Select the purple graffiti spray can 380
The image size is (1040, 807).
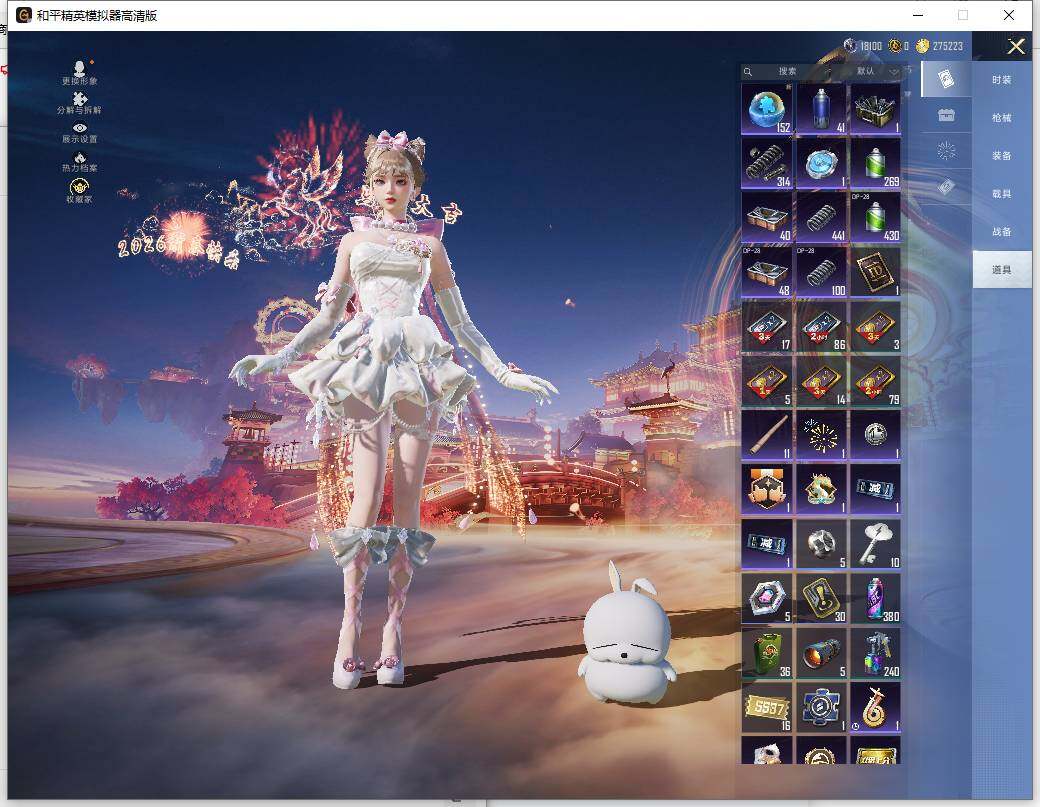tap(876, 598)
